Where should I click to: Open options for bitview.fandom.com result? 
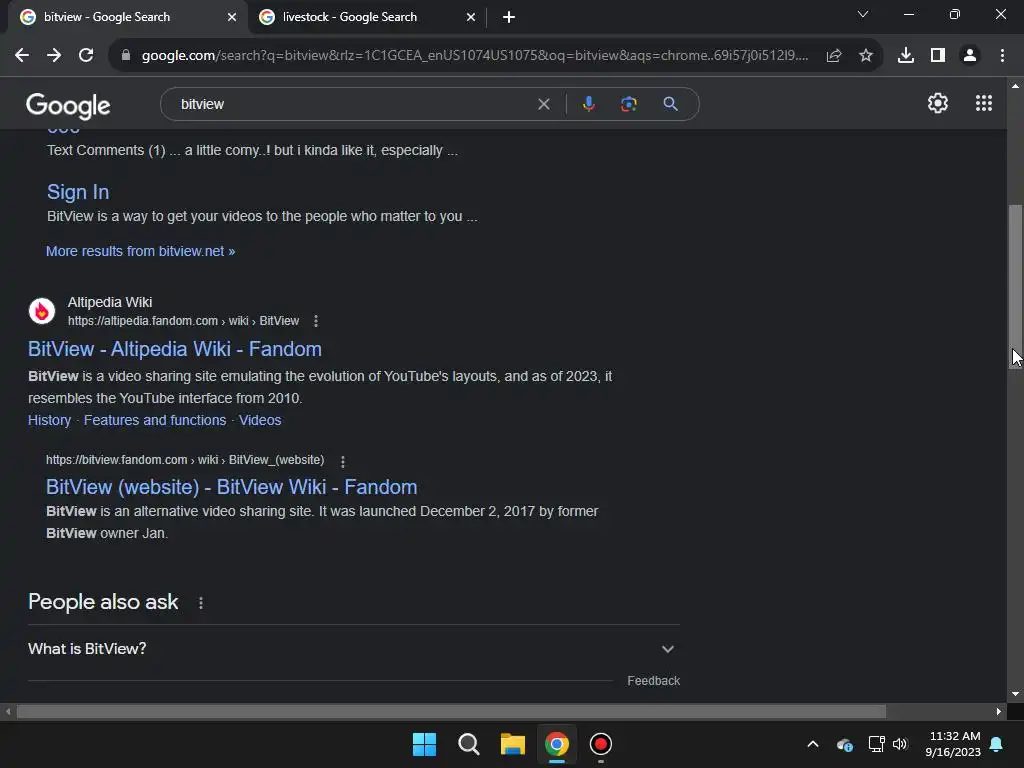pyautogui.click(x=343, y=461)
